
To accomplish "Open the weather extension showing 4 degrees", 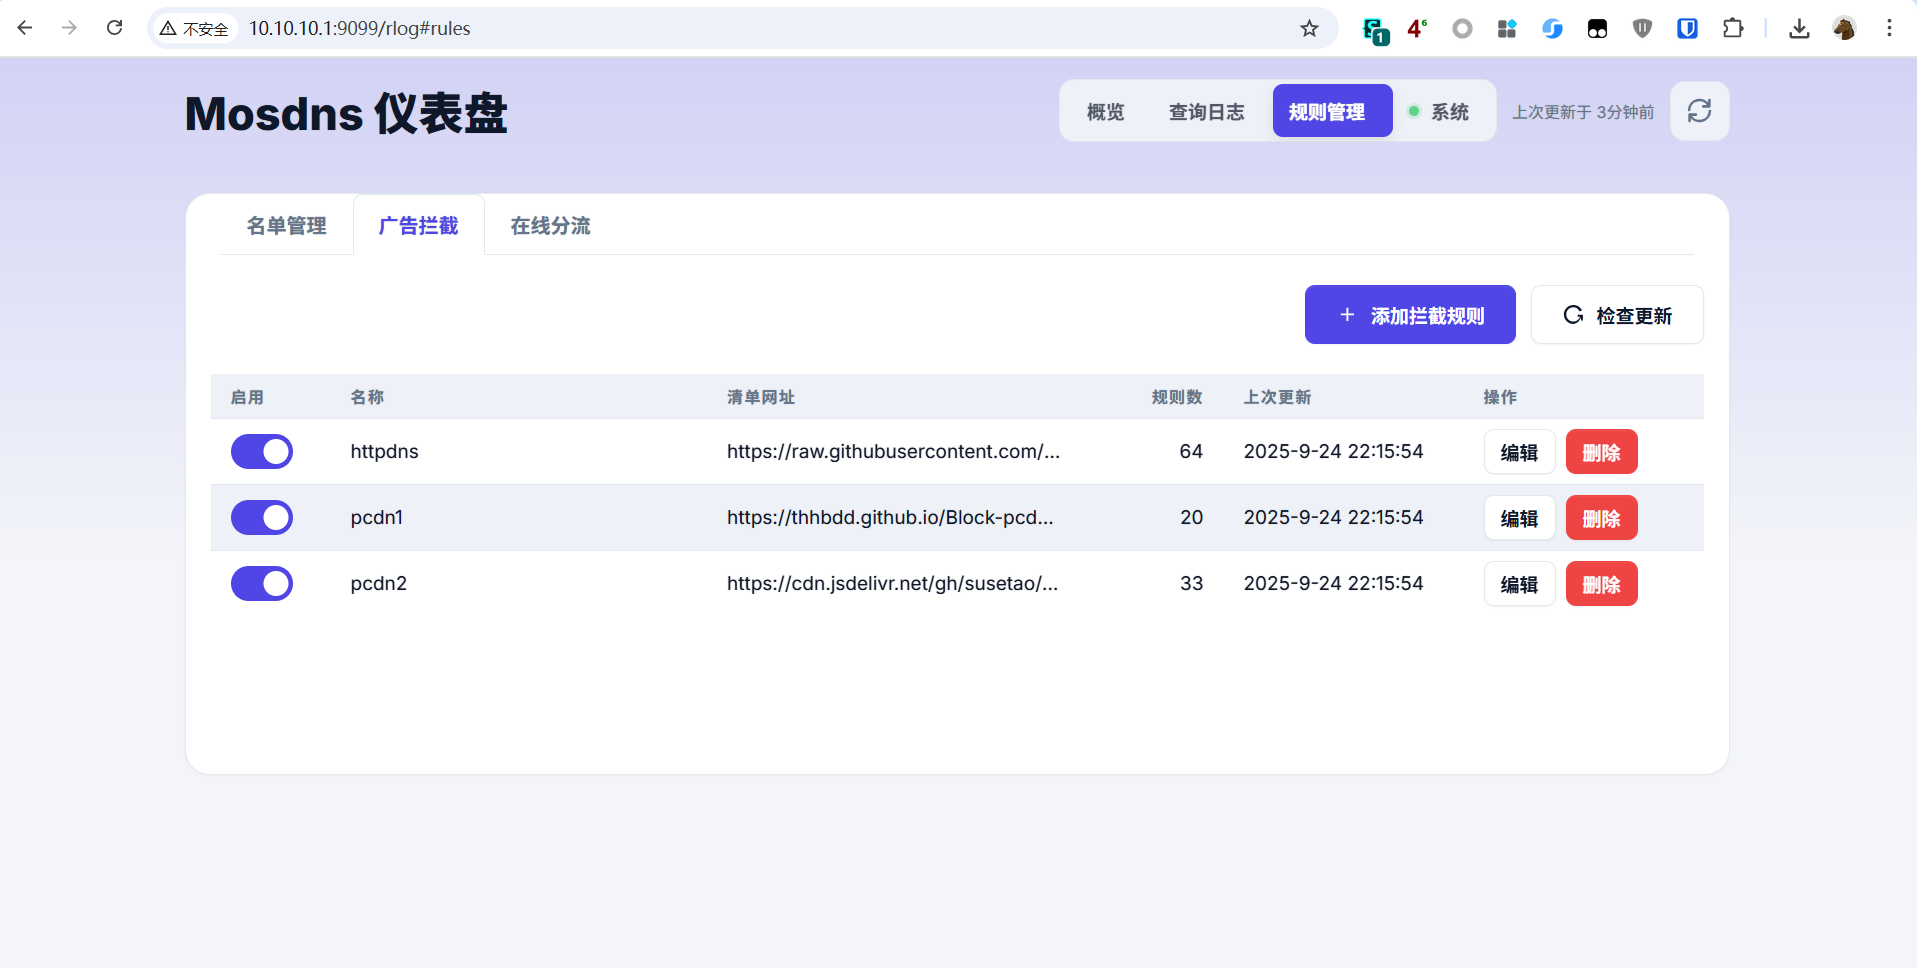I will click(x=1416, y=28).
